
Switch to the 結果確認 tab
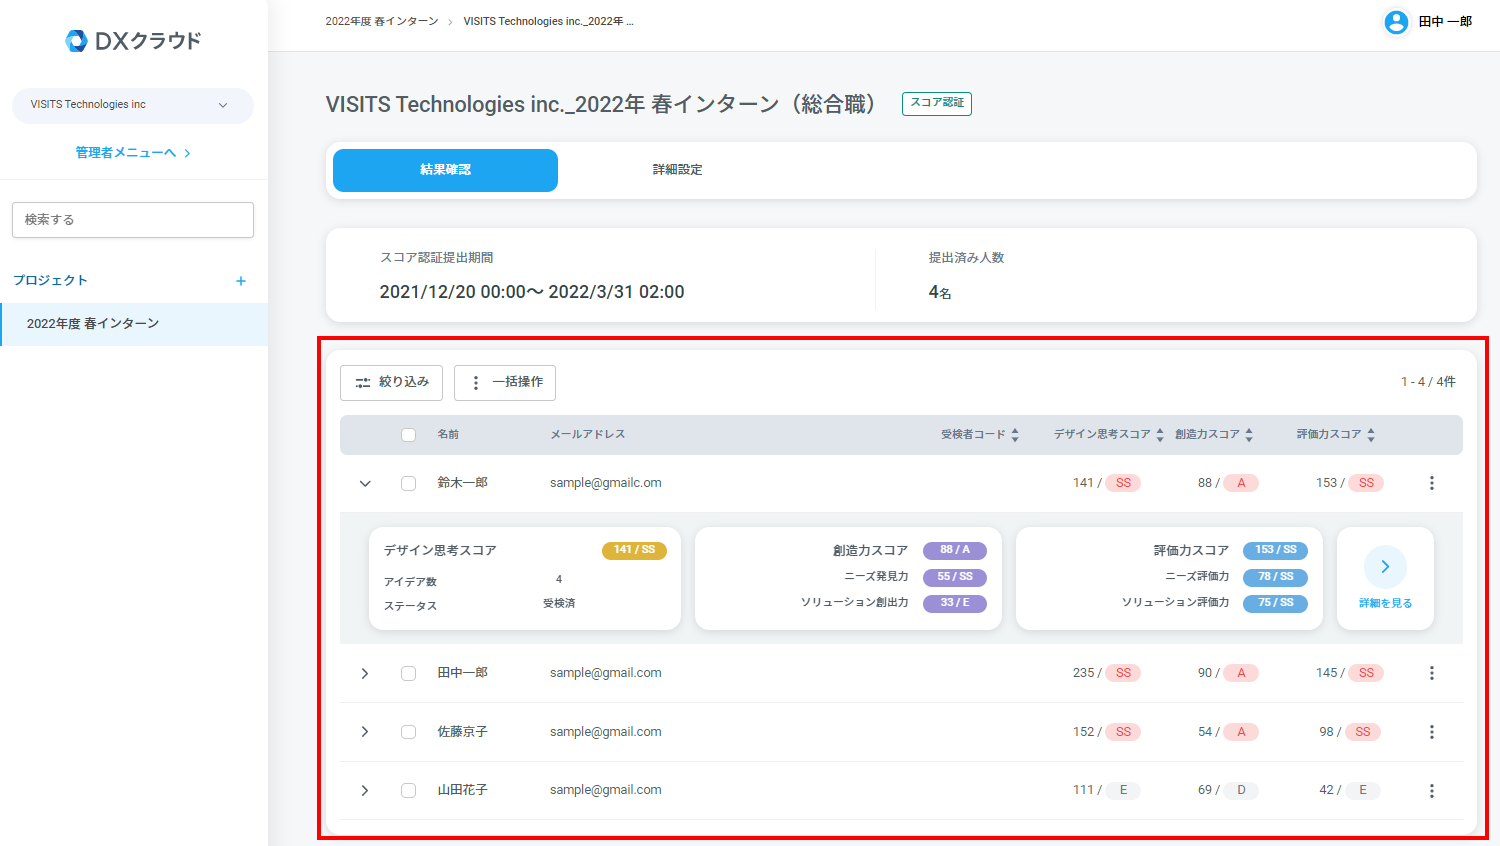[445, 170]
